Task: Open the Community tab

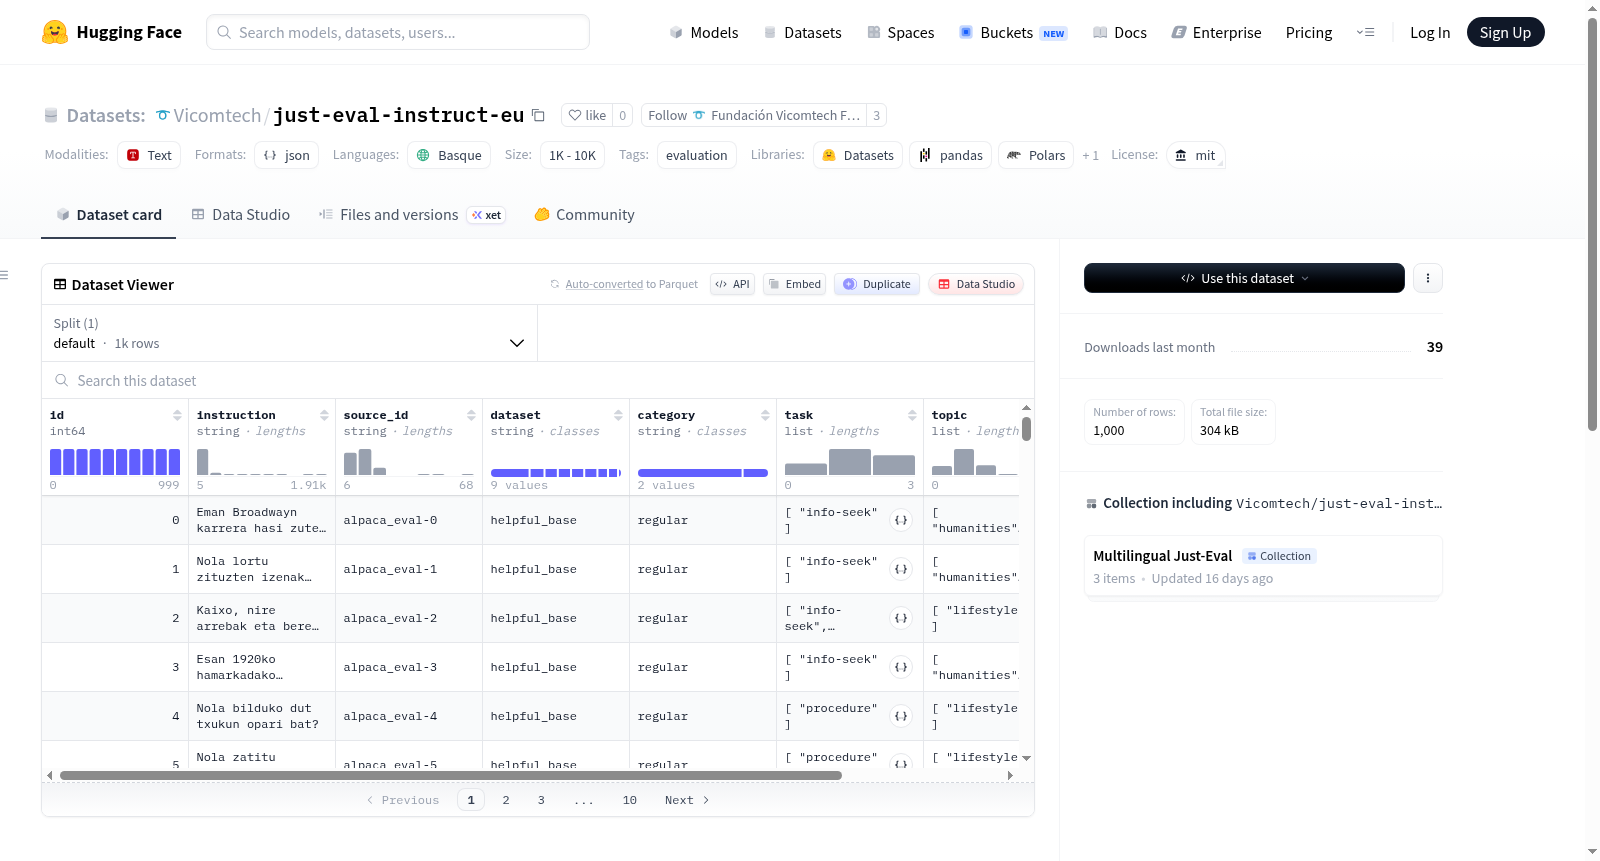Action: 584,214
